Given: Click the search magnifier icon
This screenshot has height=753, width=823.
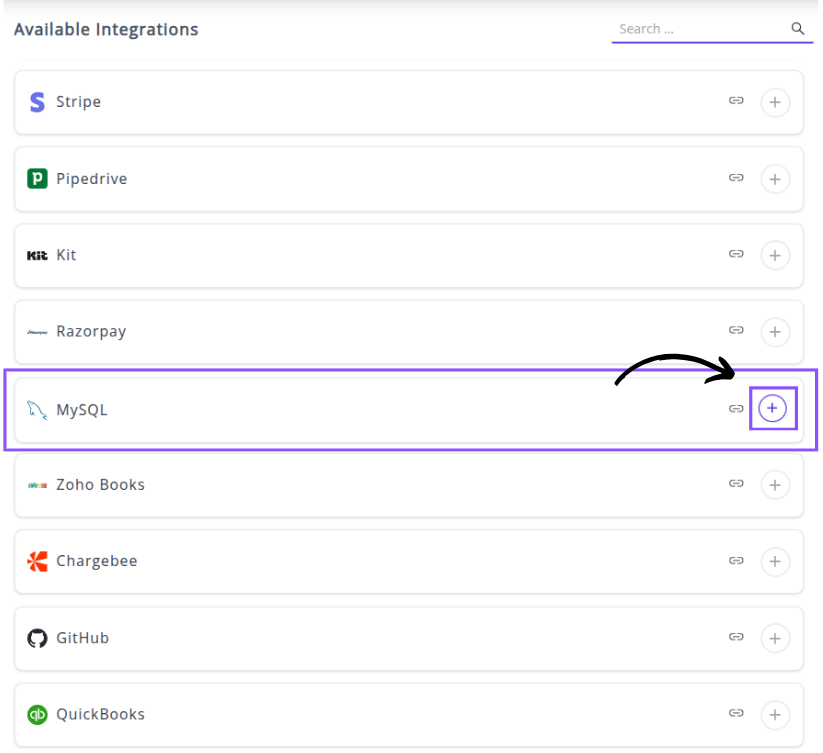Looking at the screenshot, I should click(798, 29).
